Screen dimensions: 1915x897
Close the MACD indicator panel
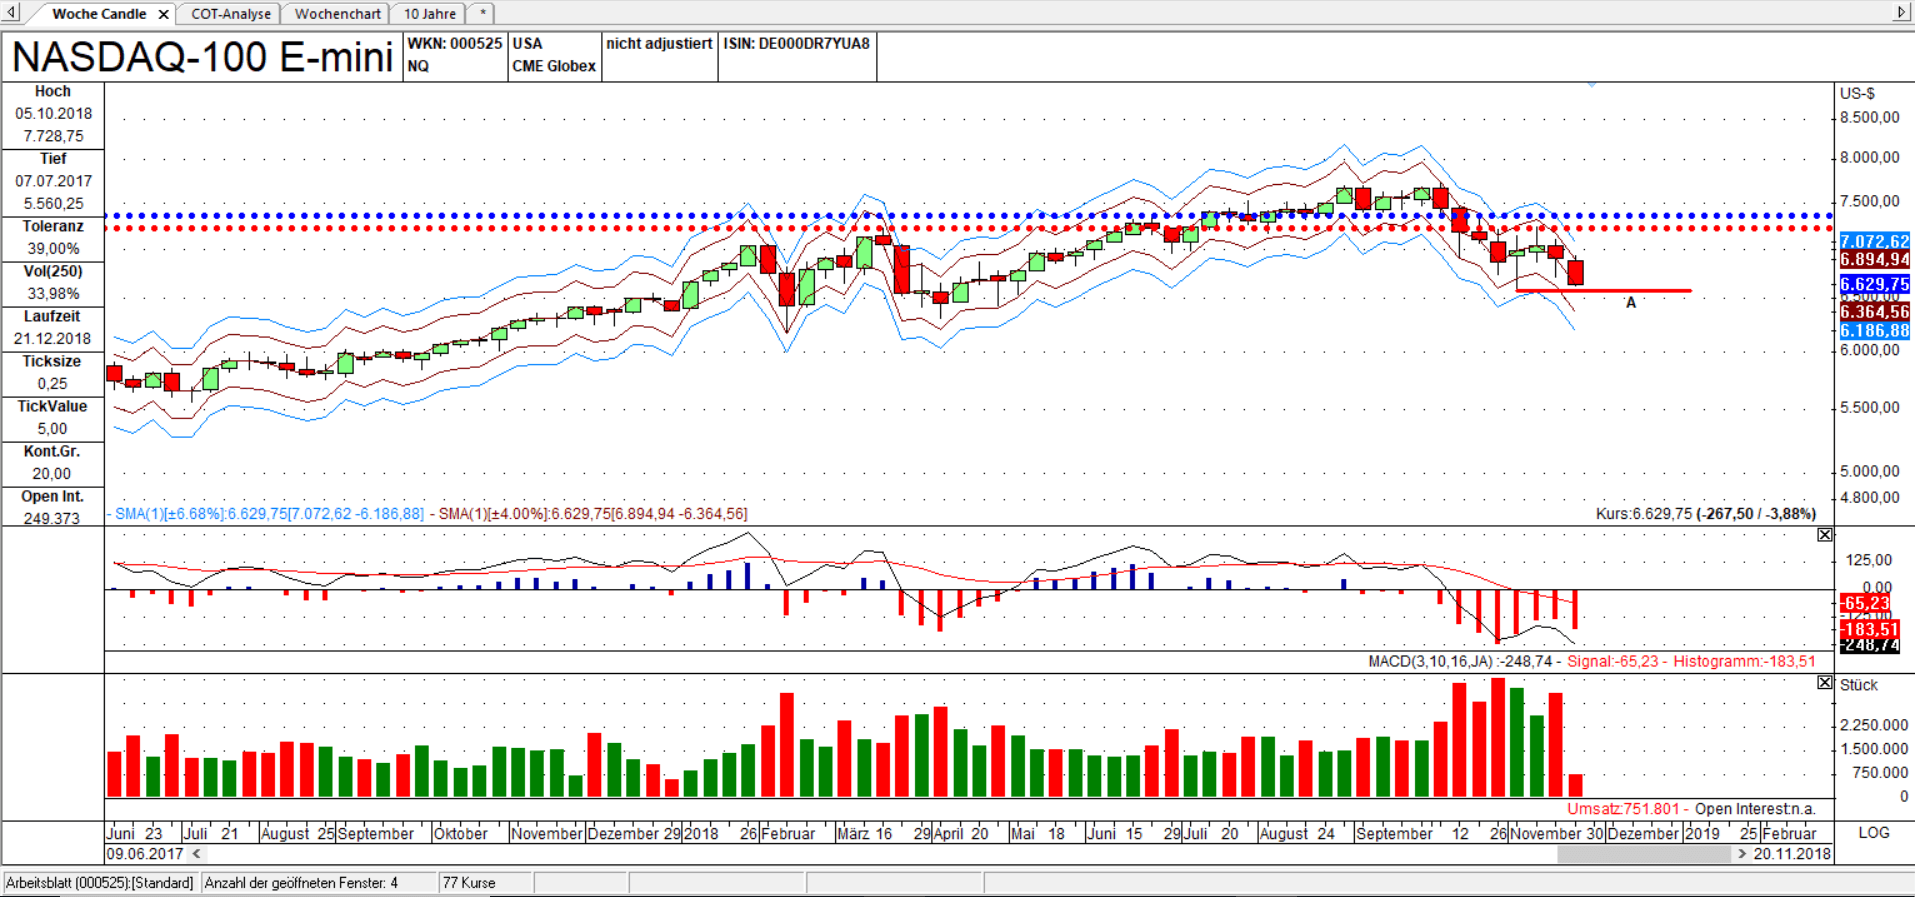[1825, 535]
